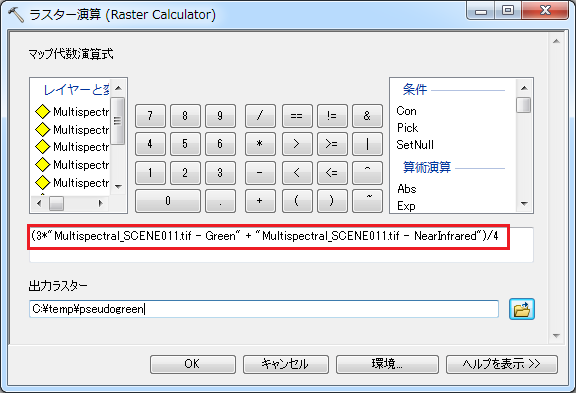This screenshot has height=393, width=576.
Task: Insert the plus operator
Action: (x=260, y=201)
